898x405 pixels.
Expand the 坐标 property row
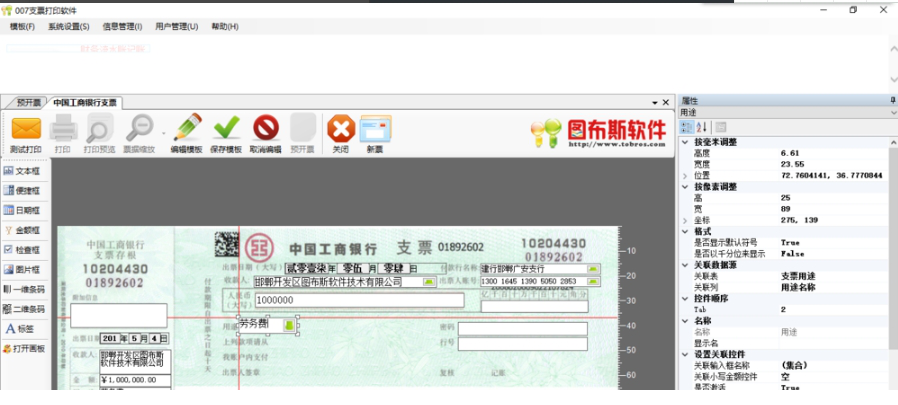pyautogui.click(x=685, y=221)
